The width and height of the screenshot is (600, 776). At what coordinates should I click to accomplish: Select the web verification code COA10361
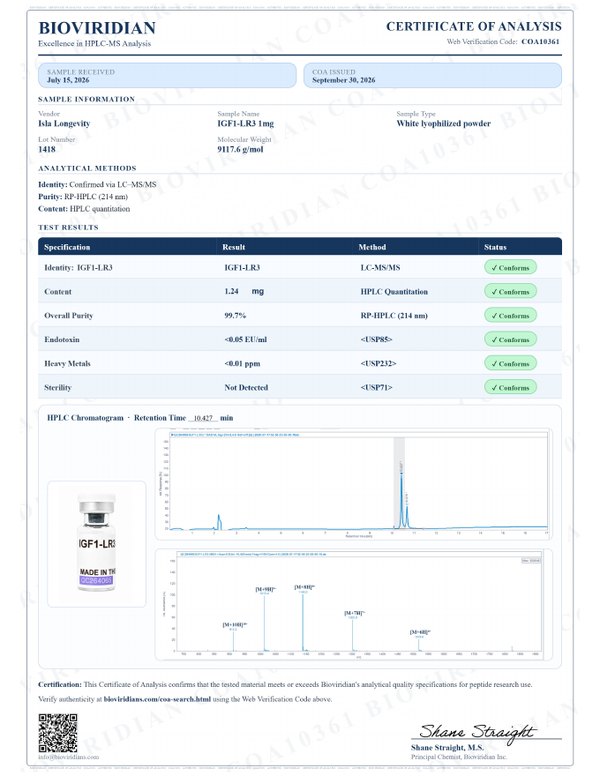(x=540, y=42)
